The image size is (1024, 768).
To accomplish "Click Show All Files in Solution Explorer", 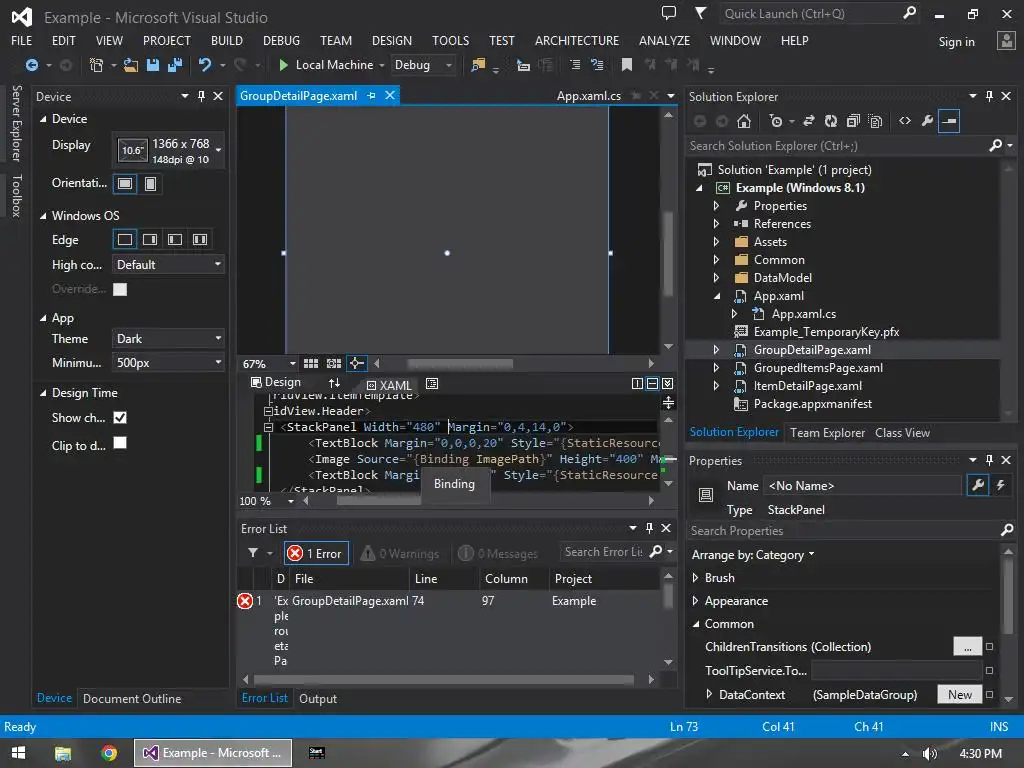I will tap(876, 121).
